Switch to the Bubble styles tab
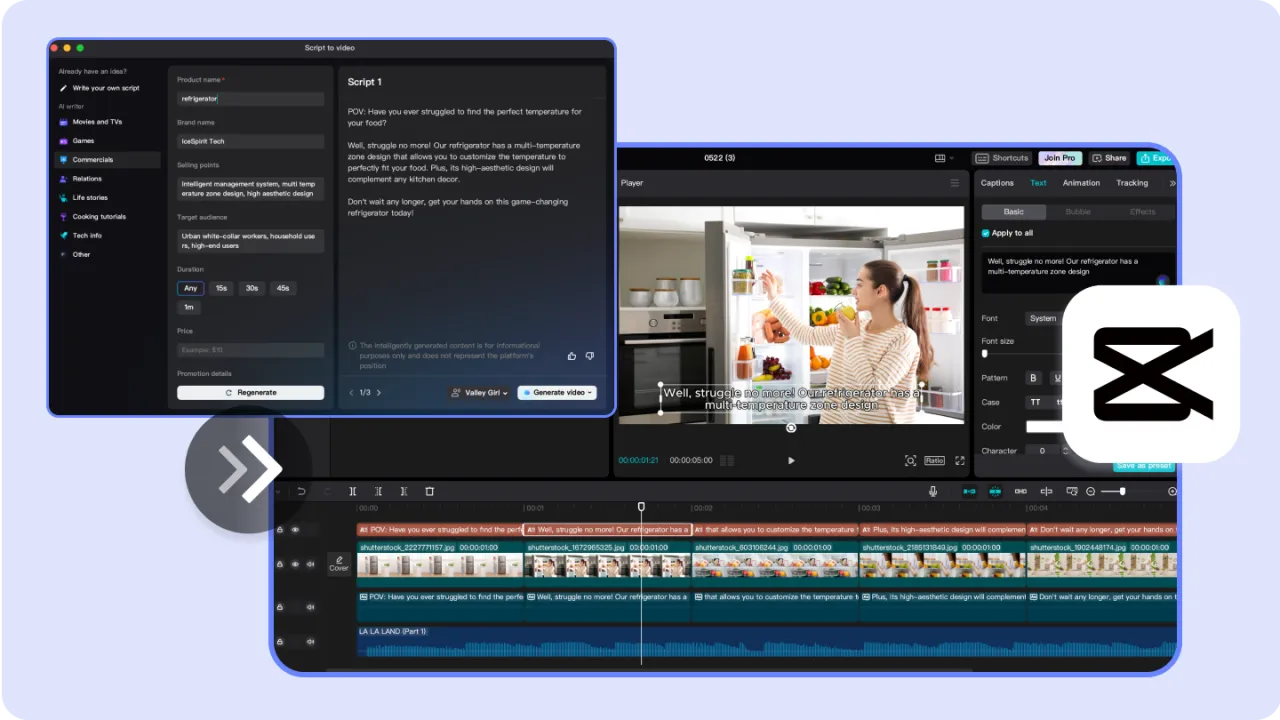Image resolution: width=1280 pixels, height=720 pixels. [x=1077, y=211]
